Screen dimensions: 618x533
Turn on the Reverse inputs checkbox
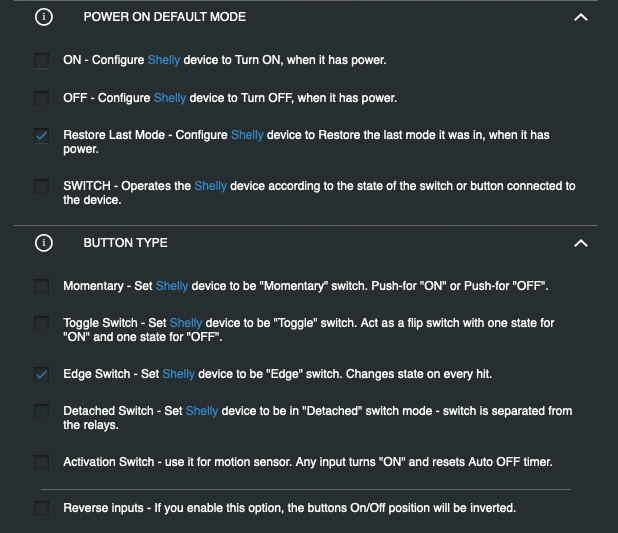coord(41,509)
